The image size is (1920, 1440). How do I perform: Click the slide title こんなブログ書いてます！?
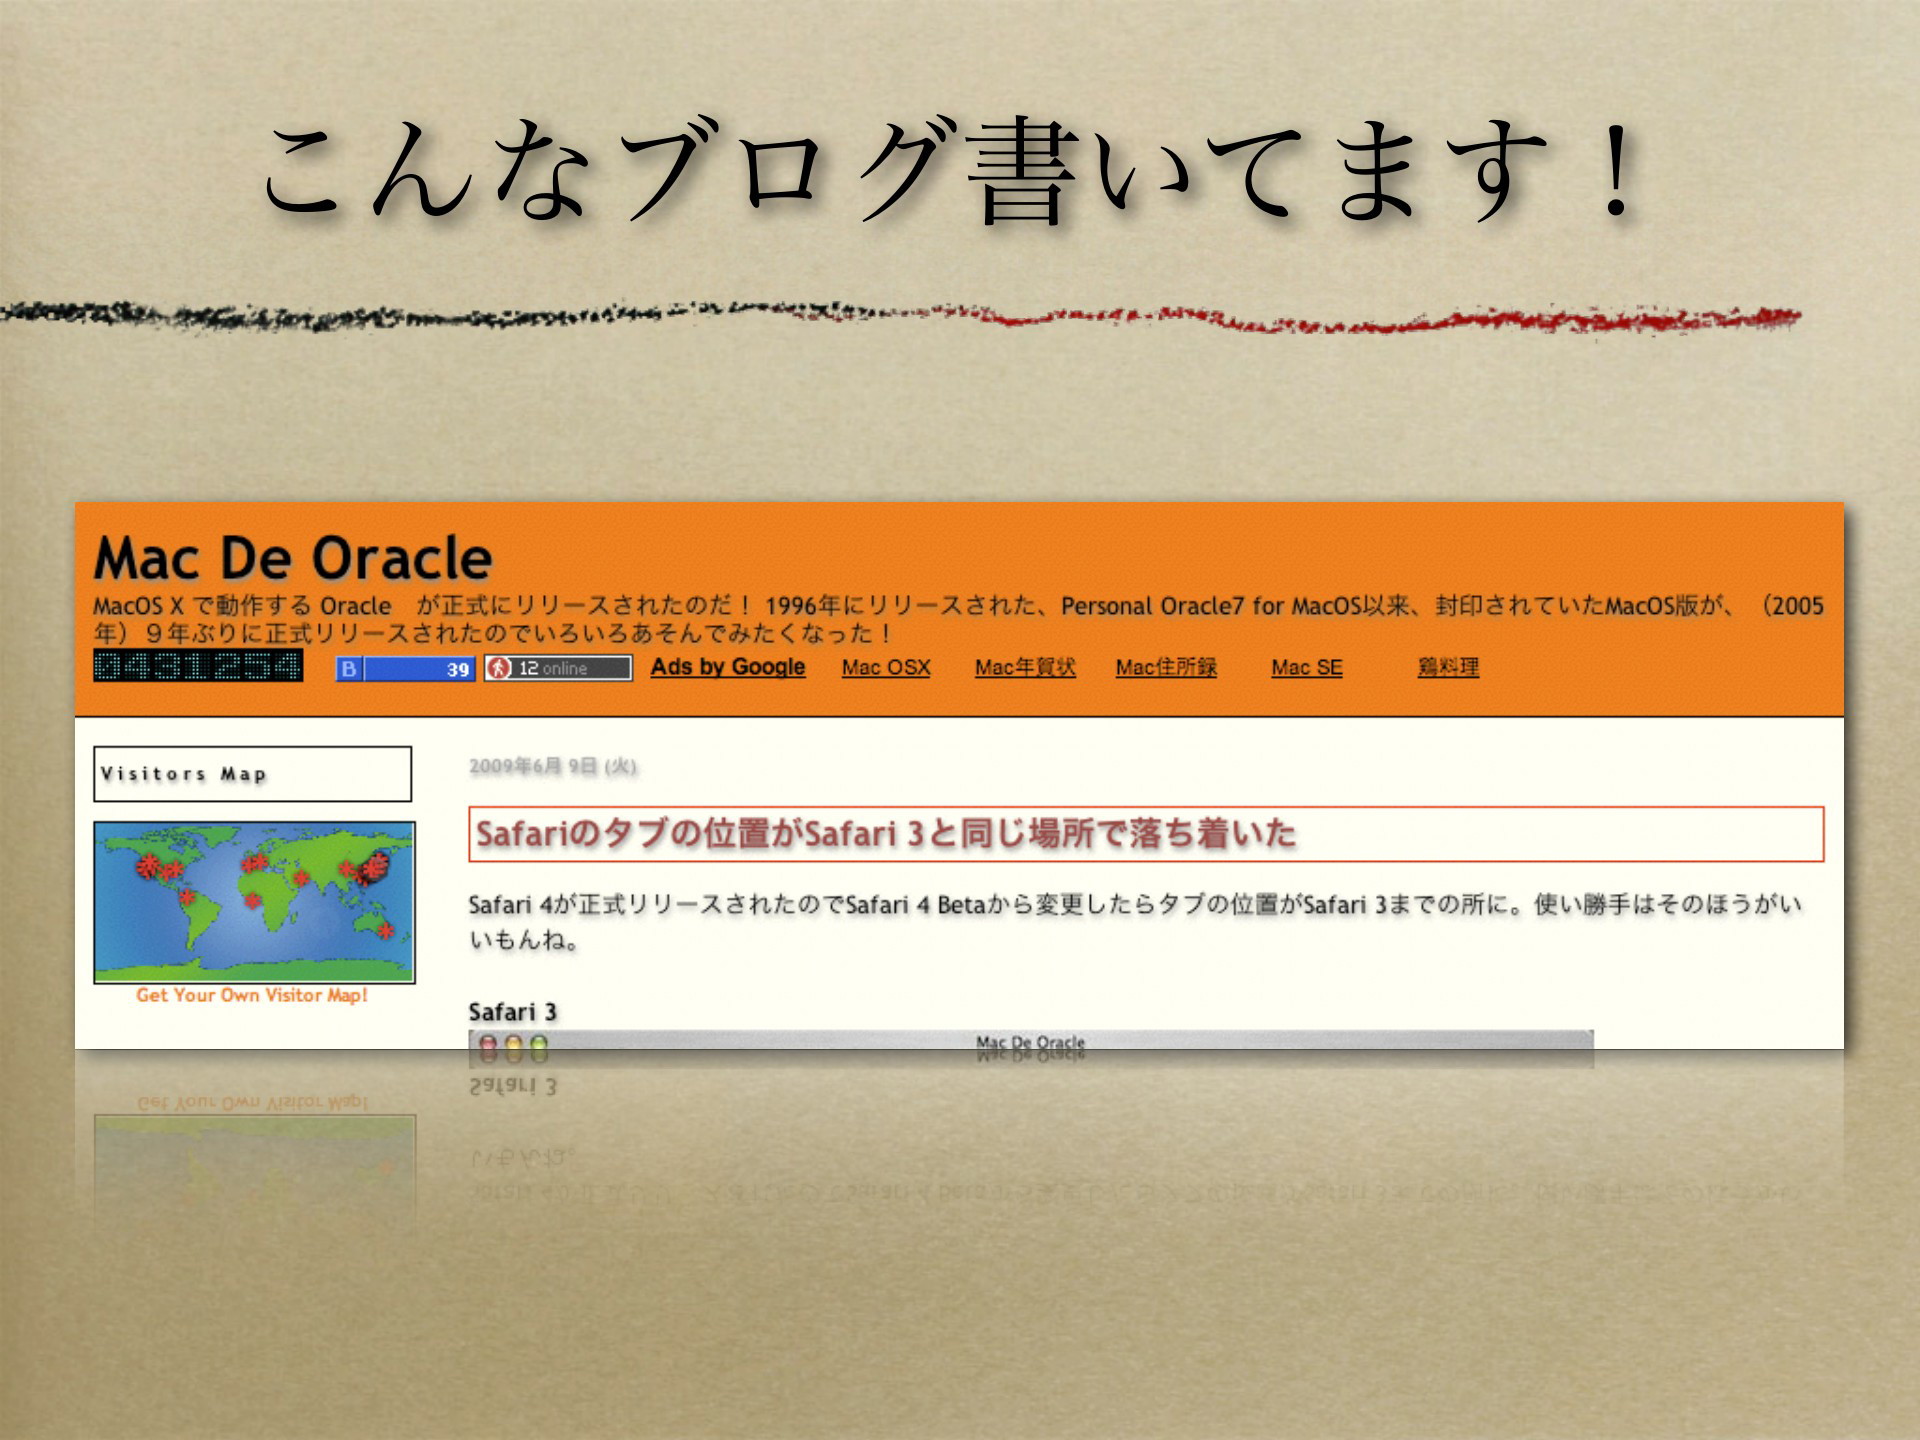tap(950, 170)
